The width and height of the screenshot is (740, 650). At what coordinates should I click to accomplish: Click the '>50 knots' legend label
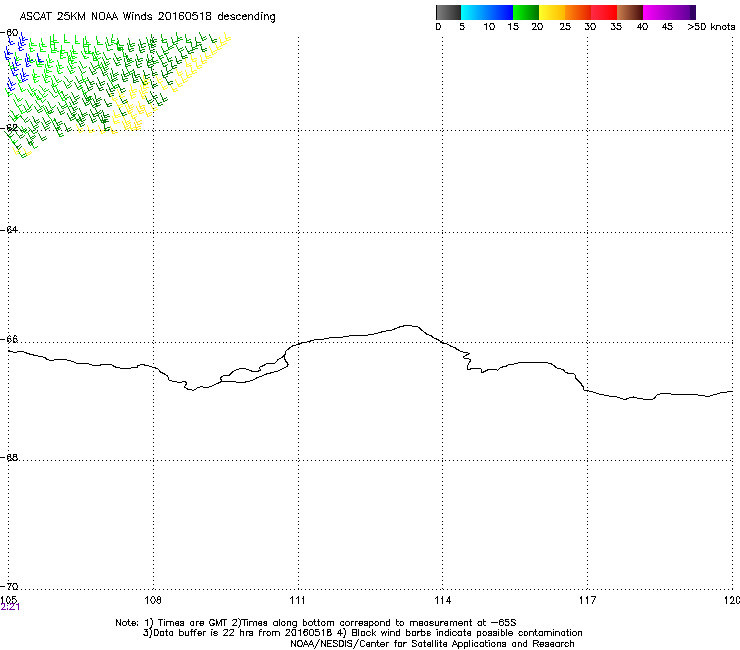point(711,27)
